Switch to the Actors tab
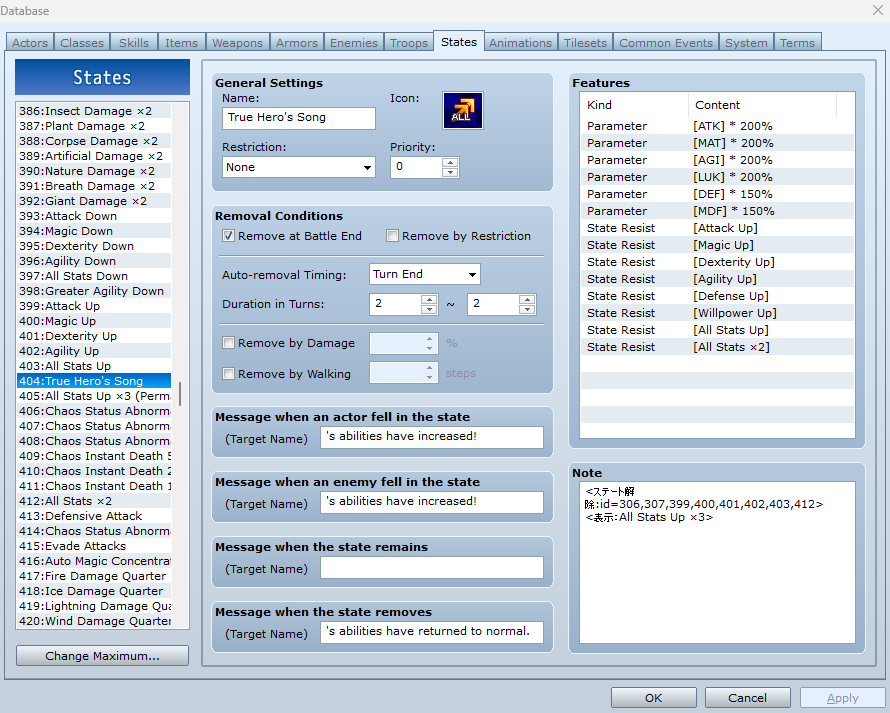This screenshot has height=713, width=890. point(30,43)
